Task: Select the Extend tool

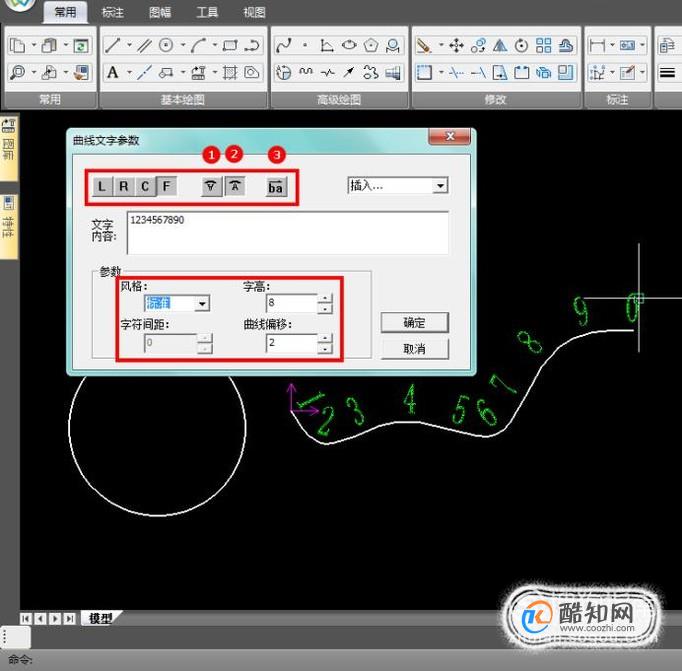Action: (478, 72)
